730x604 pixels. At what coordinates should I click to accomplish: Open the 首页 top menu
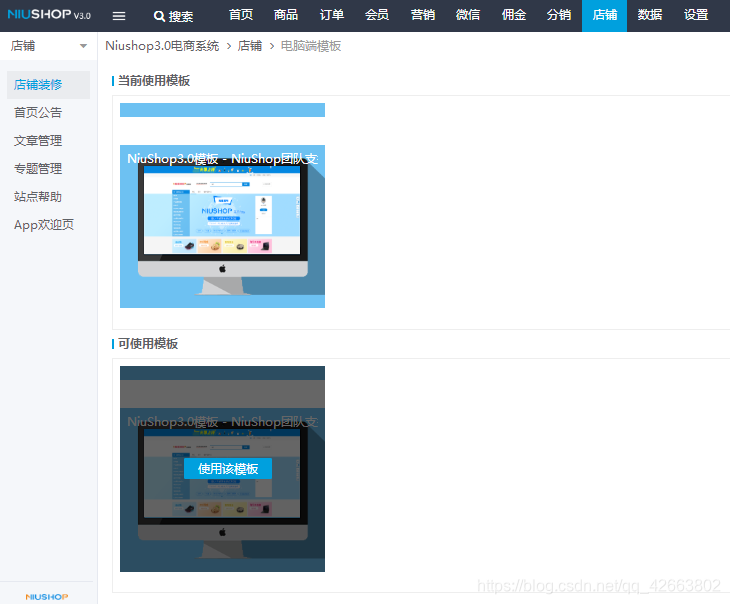(241, 15)
